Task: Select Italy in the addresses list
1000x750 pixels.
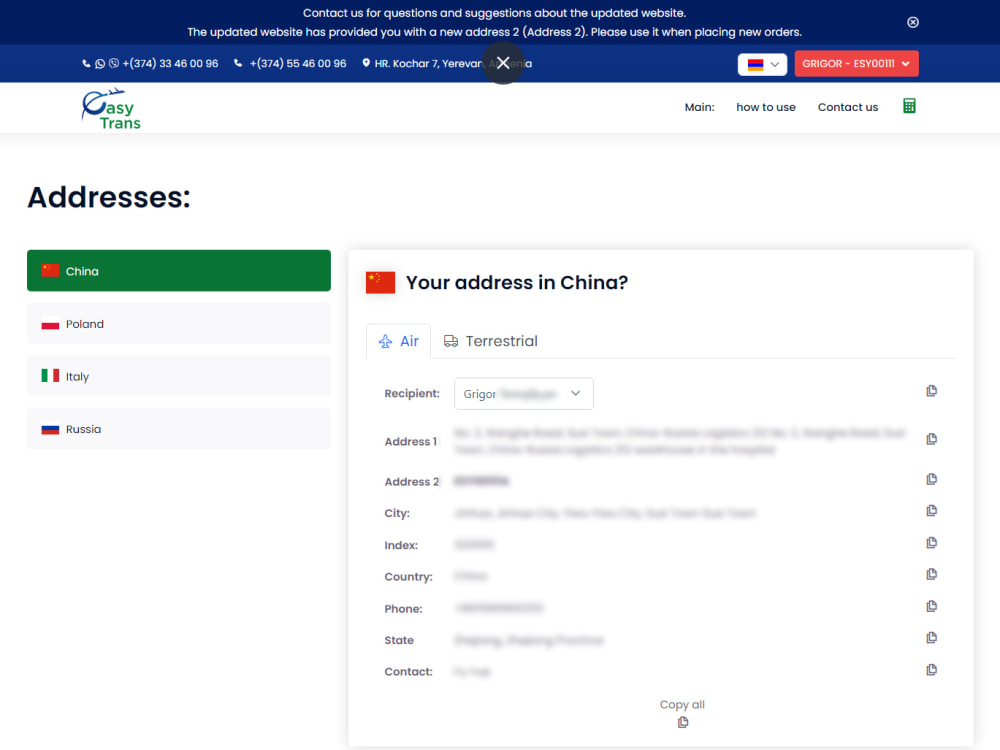Action: (x=179, y=376)
